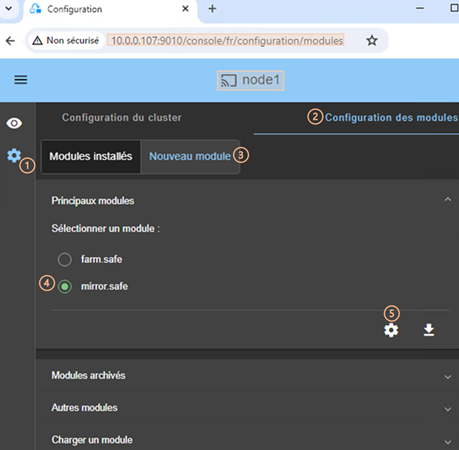Switch to Configuration du cluster tab

pos(122,118)
